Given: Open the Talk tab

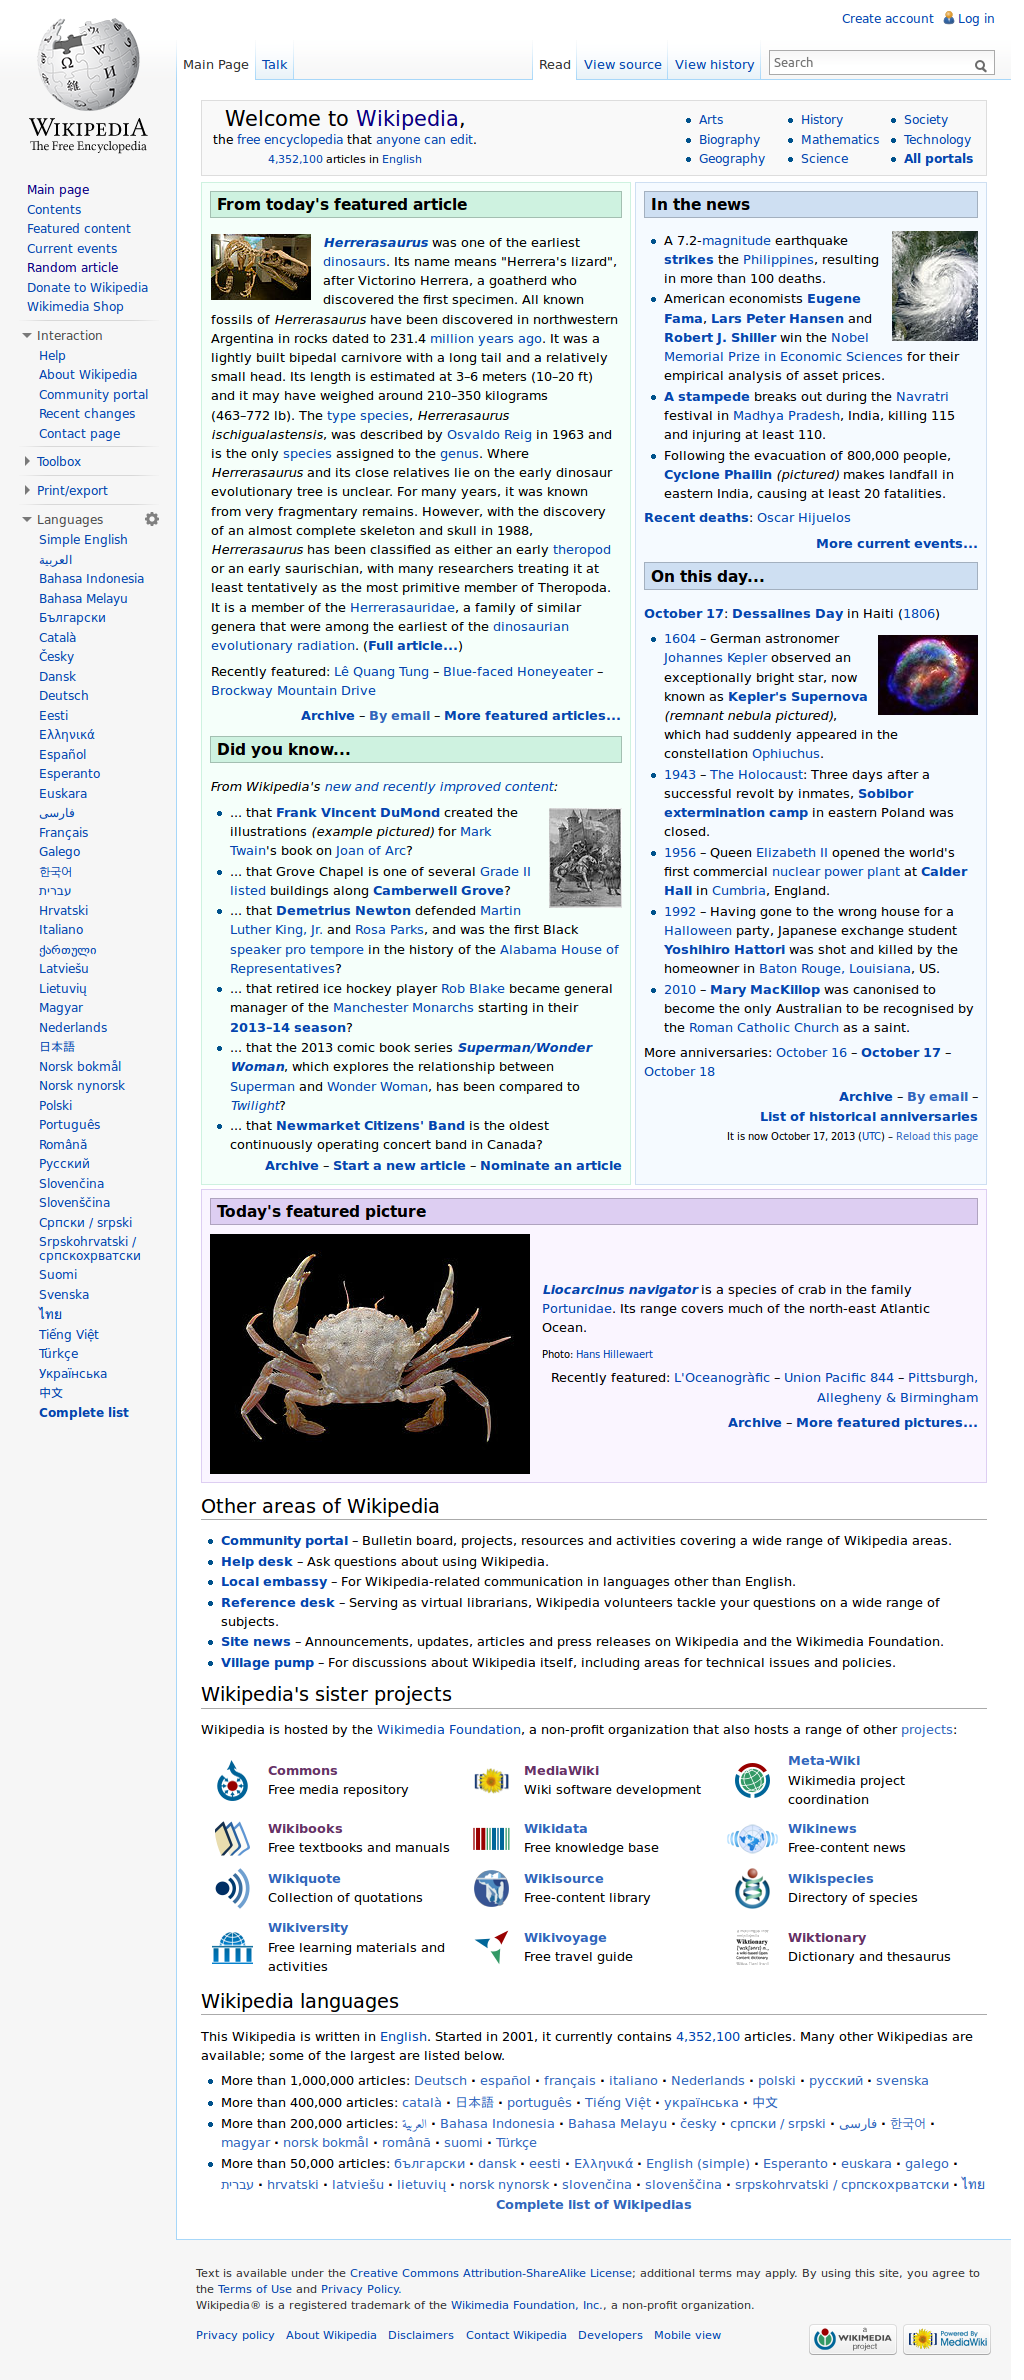Looking at the screenshot, I should 275,65.
